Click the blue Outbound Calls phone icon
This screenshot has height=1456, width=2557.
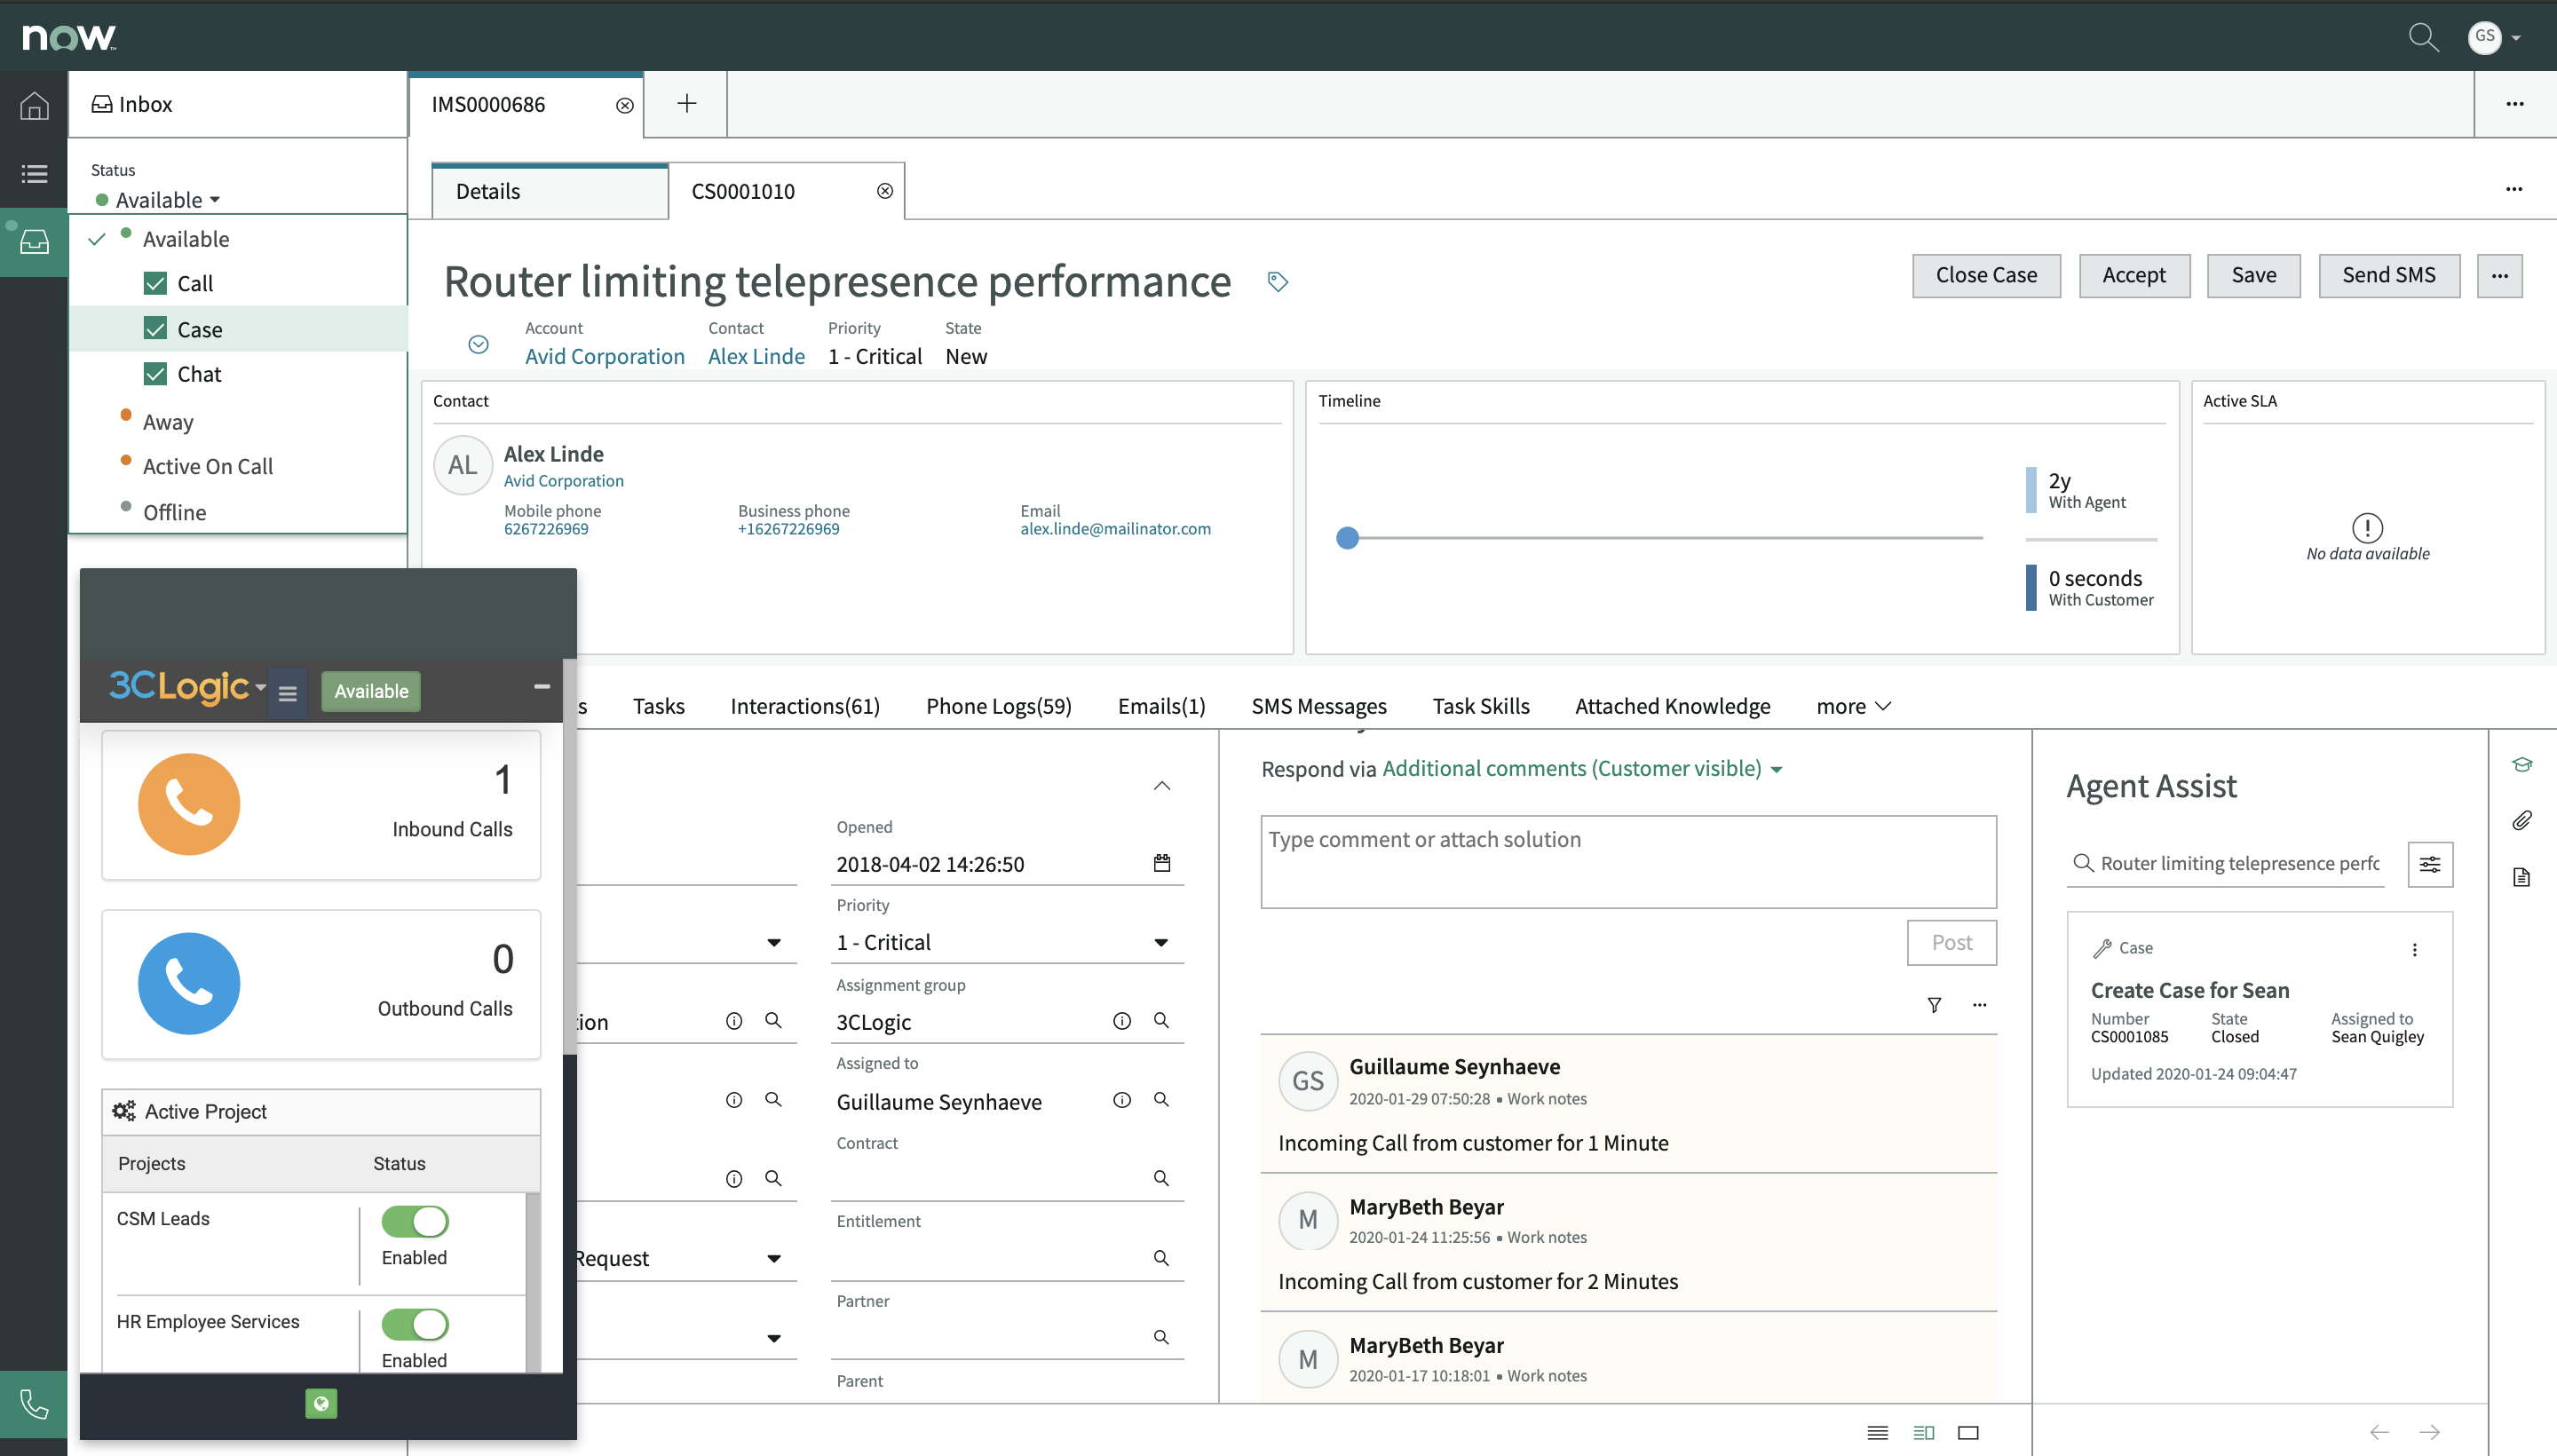[x=188, y=983]
